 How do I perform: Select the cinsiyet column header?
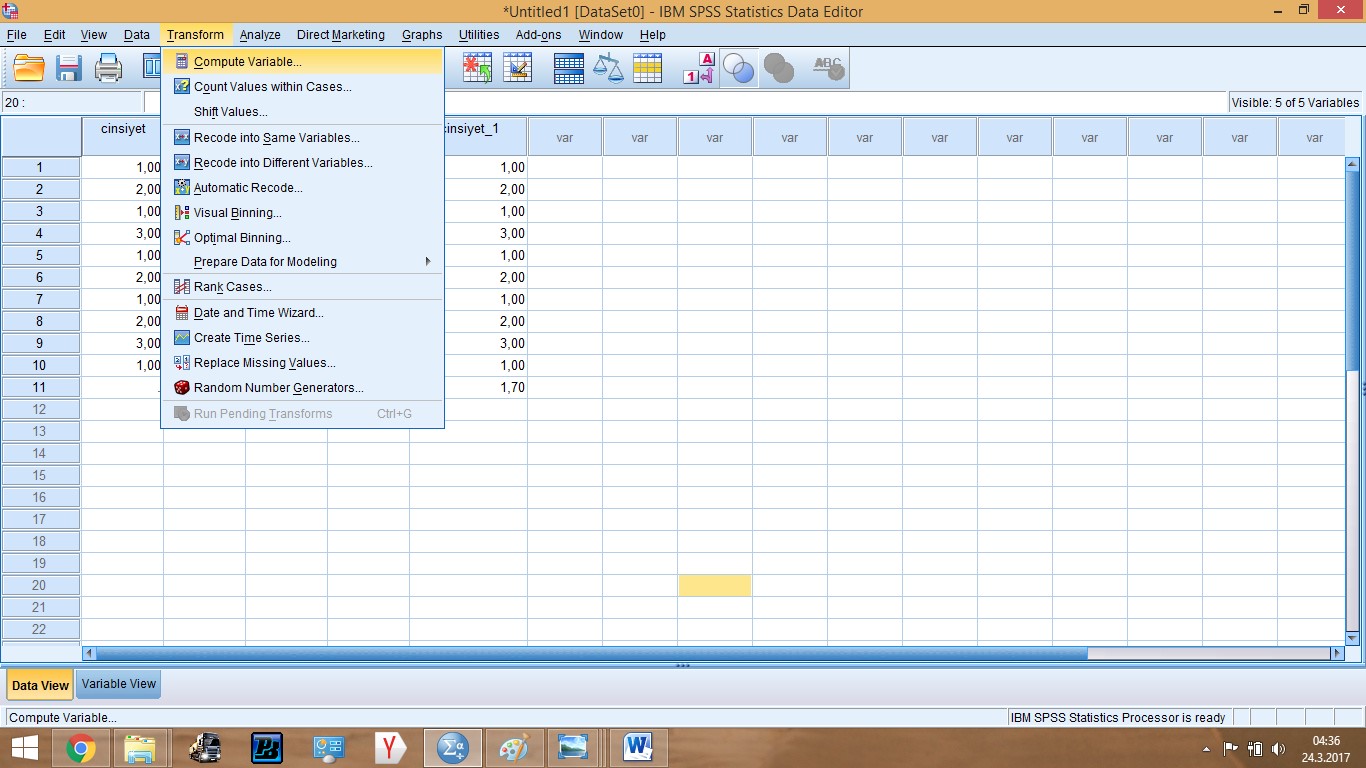tap(123, 136)
